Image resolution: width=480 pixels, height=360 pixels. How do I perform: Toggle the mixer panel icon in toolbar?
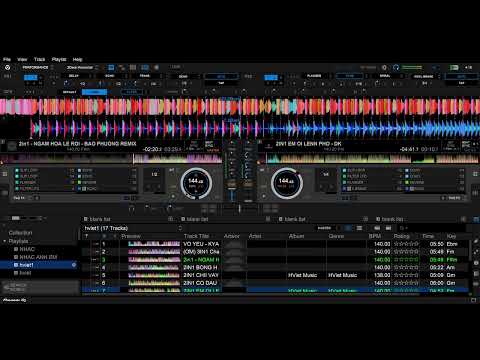point(145,67)
